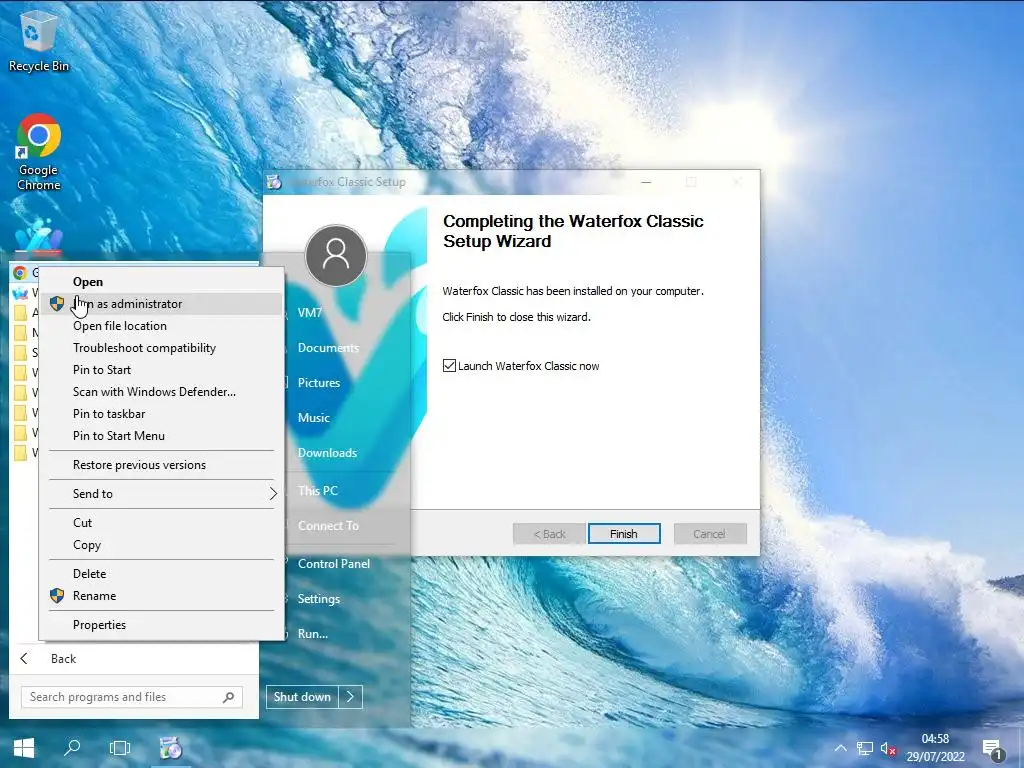The image size is (1024, 768).
Task: Open Task View in taskbar
Action: (x=120, y=748)
